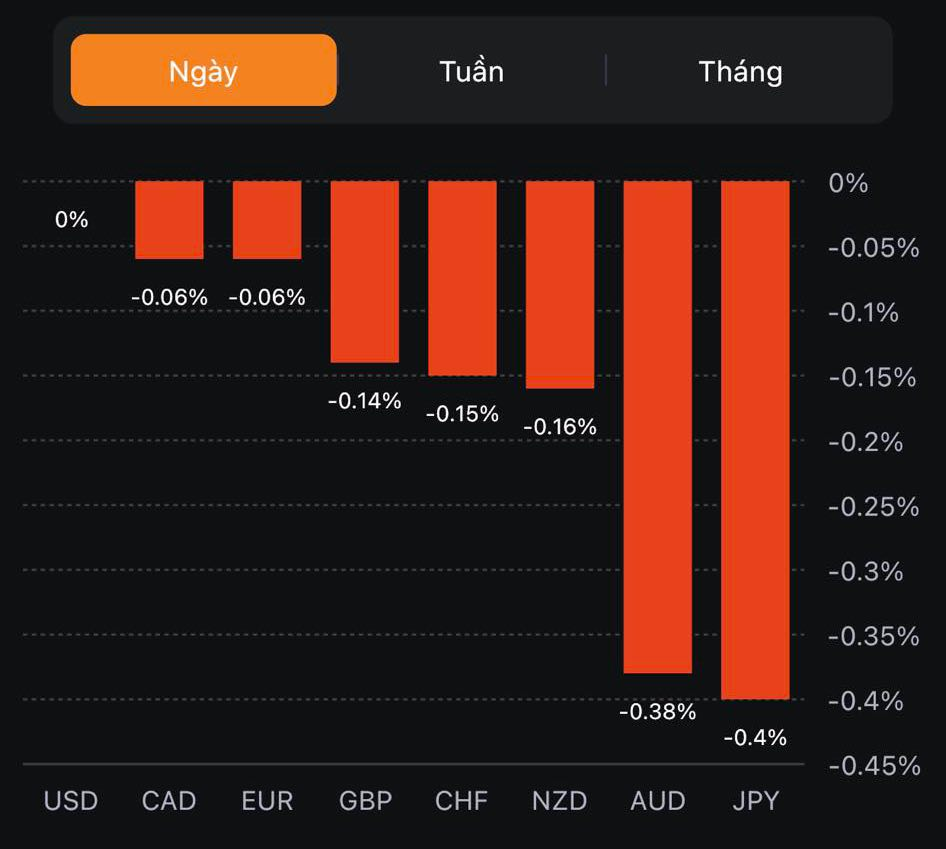The height and width of the screenshot is (849, 946).
Task: Click the -0.38% value label
Action: click(x=657, y=712)
